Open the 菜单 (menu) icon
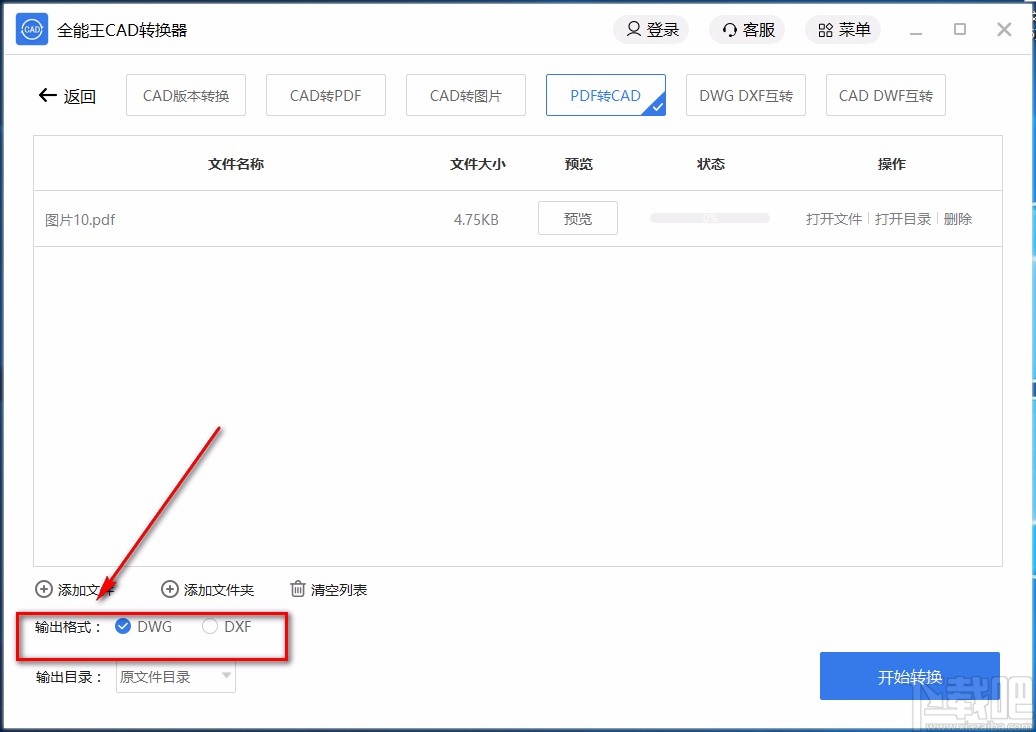The width and height of the screenshot is (1036, 732). [826, 30]
